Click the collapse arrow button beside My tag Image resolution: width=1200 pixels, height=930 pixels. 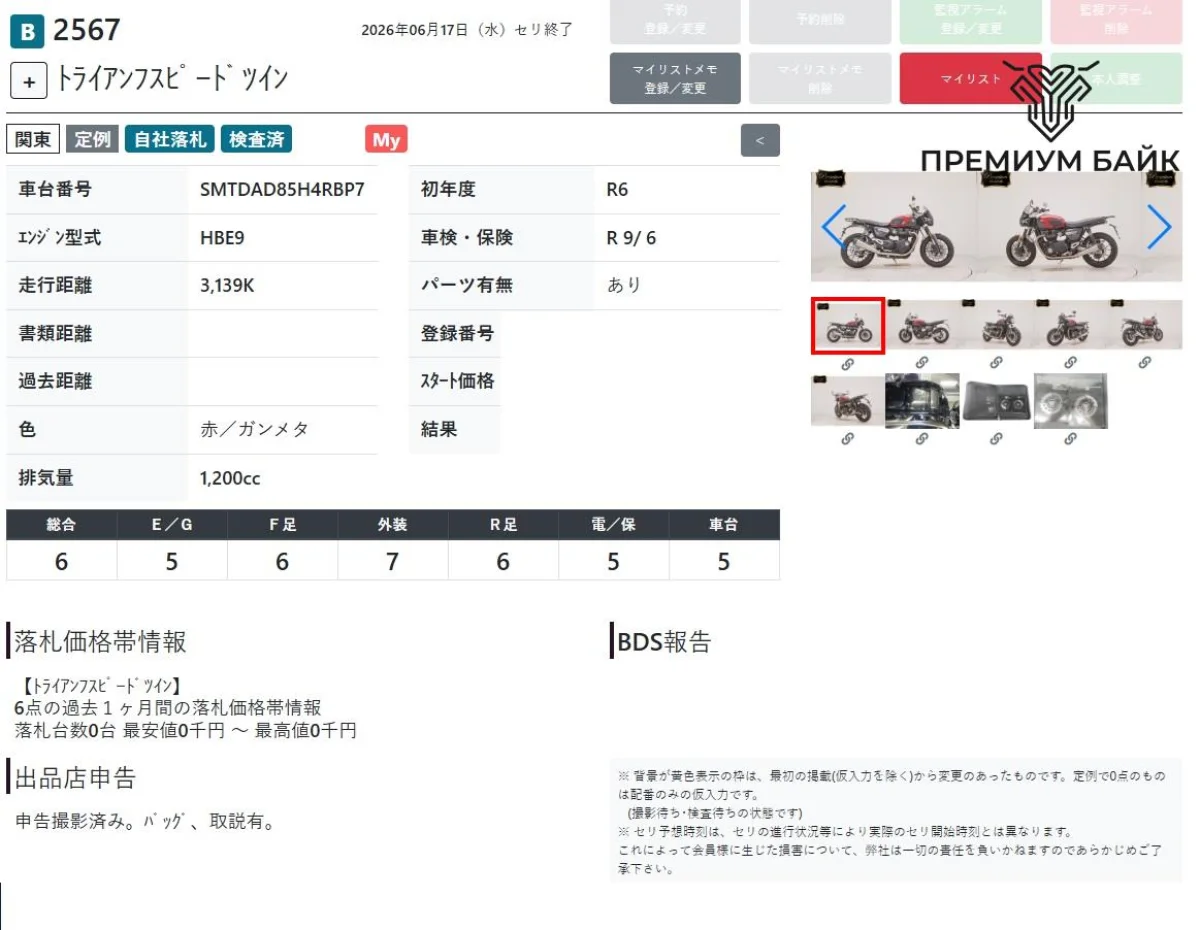pos(760,140)
